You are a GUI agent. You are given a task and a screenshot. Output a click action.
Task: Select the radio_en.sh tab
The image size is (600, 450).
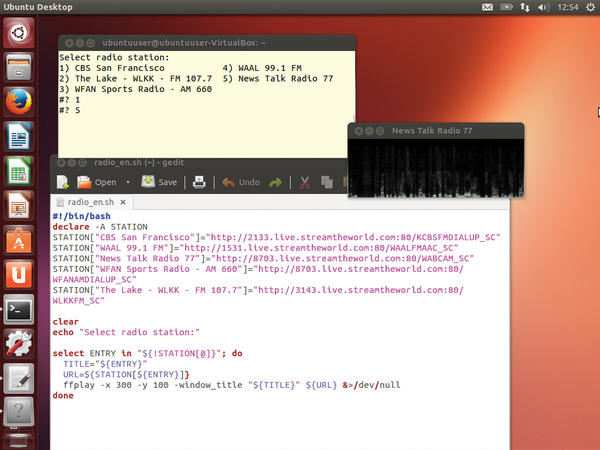click(91, 202)
